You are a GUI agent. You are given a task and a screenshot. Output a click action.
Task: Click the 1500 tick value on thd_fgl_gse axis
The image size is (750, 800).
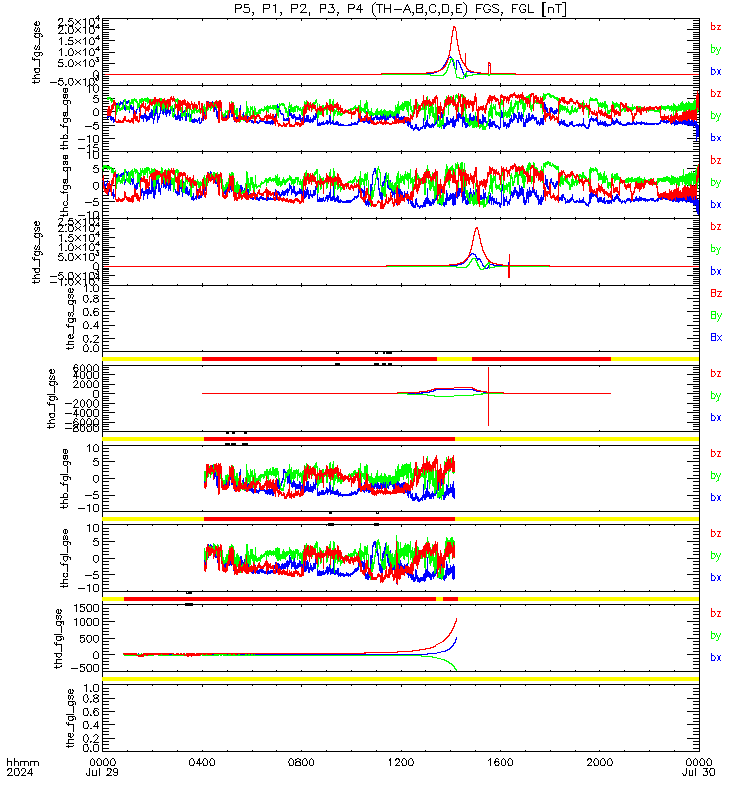tap(86, 609)
